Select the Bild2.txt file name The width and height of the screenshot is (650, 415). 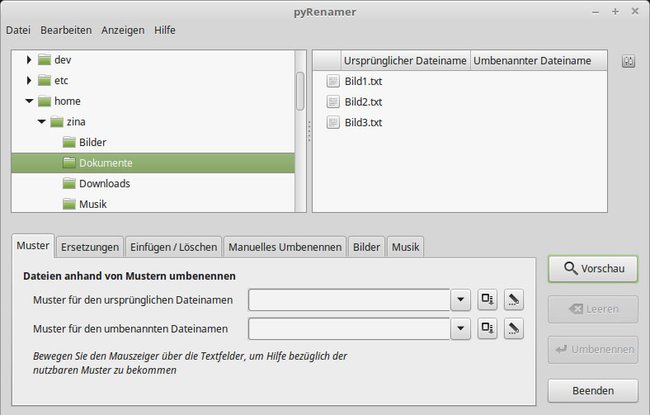[x=363, y=102]
